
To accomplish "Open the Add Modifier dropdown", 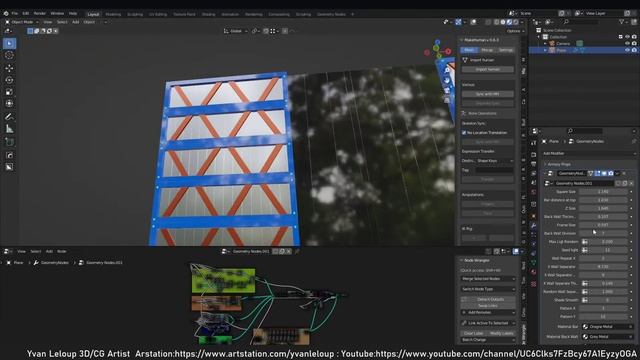I will point(589,153).
